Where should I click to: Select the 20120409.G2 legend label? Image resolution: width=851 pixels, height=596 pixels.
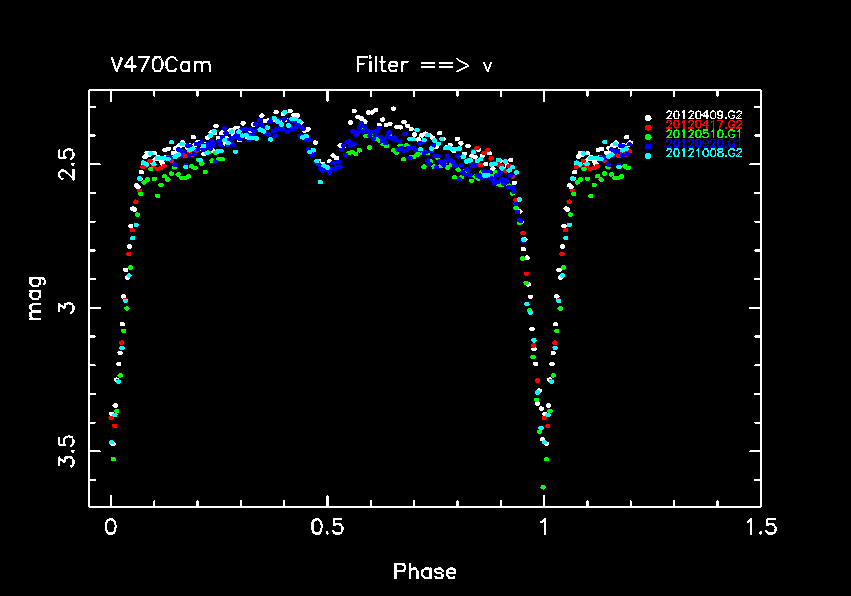(x=704, y=117)
